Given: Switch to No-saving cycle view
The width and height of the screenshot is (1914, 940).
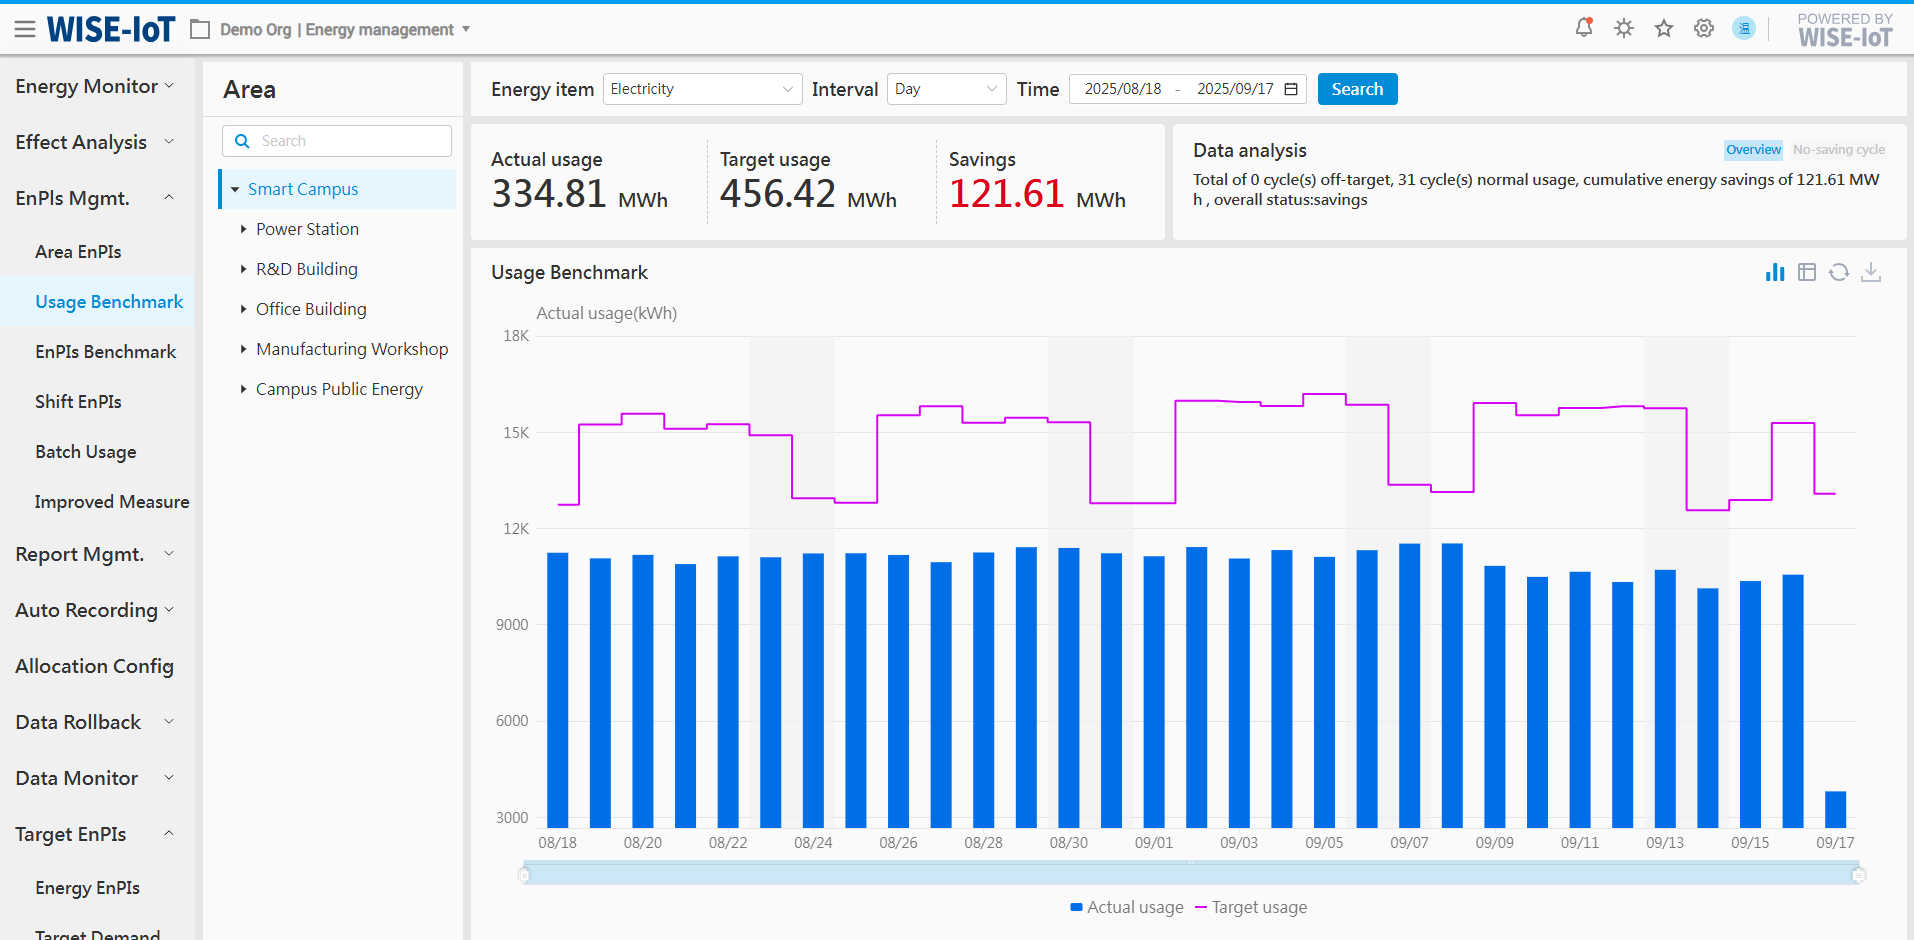Looking at the screenshot, I should tap(1838, 150).
